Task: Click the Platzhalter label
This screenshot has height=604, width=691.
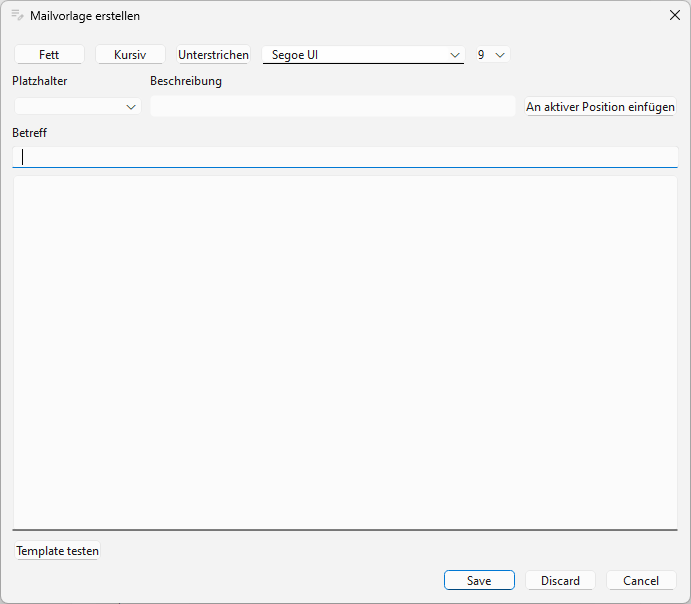Action: coord(40,81)
